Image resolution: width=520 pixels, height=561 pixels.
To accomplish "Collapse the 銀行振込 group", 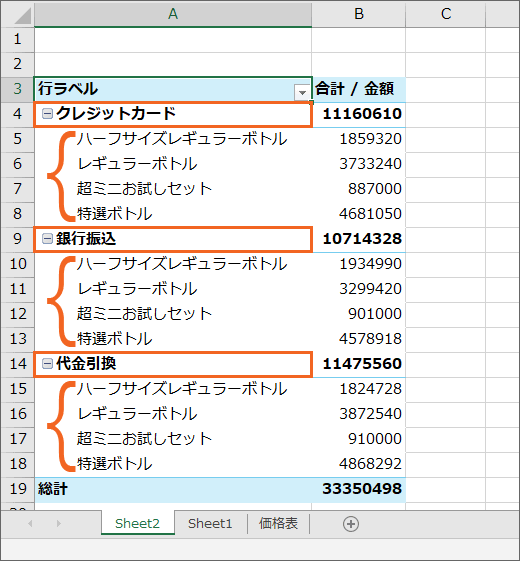I will point(47,239).
